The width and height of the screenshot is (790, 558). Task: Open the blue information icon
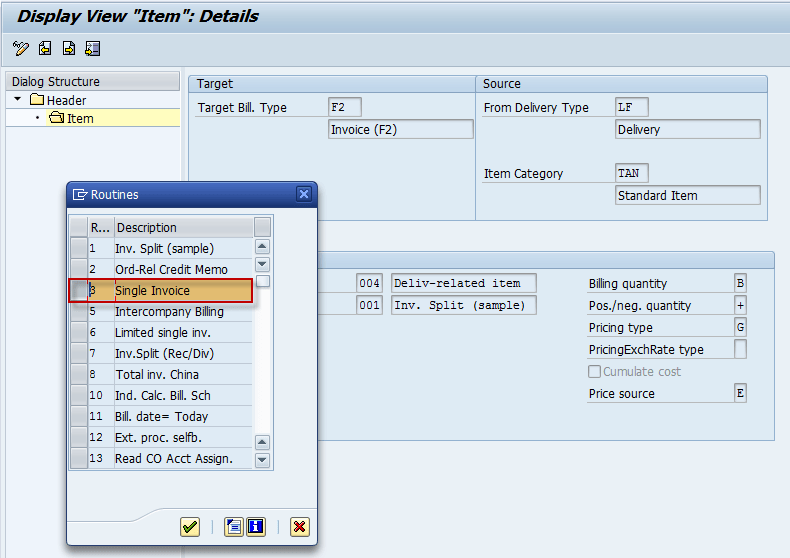pyautogui.click(x=256, y=527)
